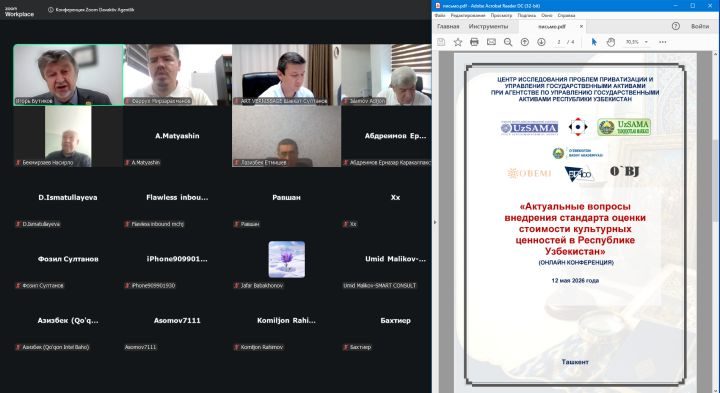The height and width of the screenshot is (393, 720).
Task: Click the red conference title text in PDF
Action: pos(575,229)
